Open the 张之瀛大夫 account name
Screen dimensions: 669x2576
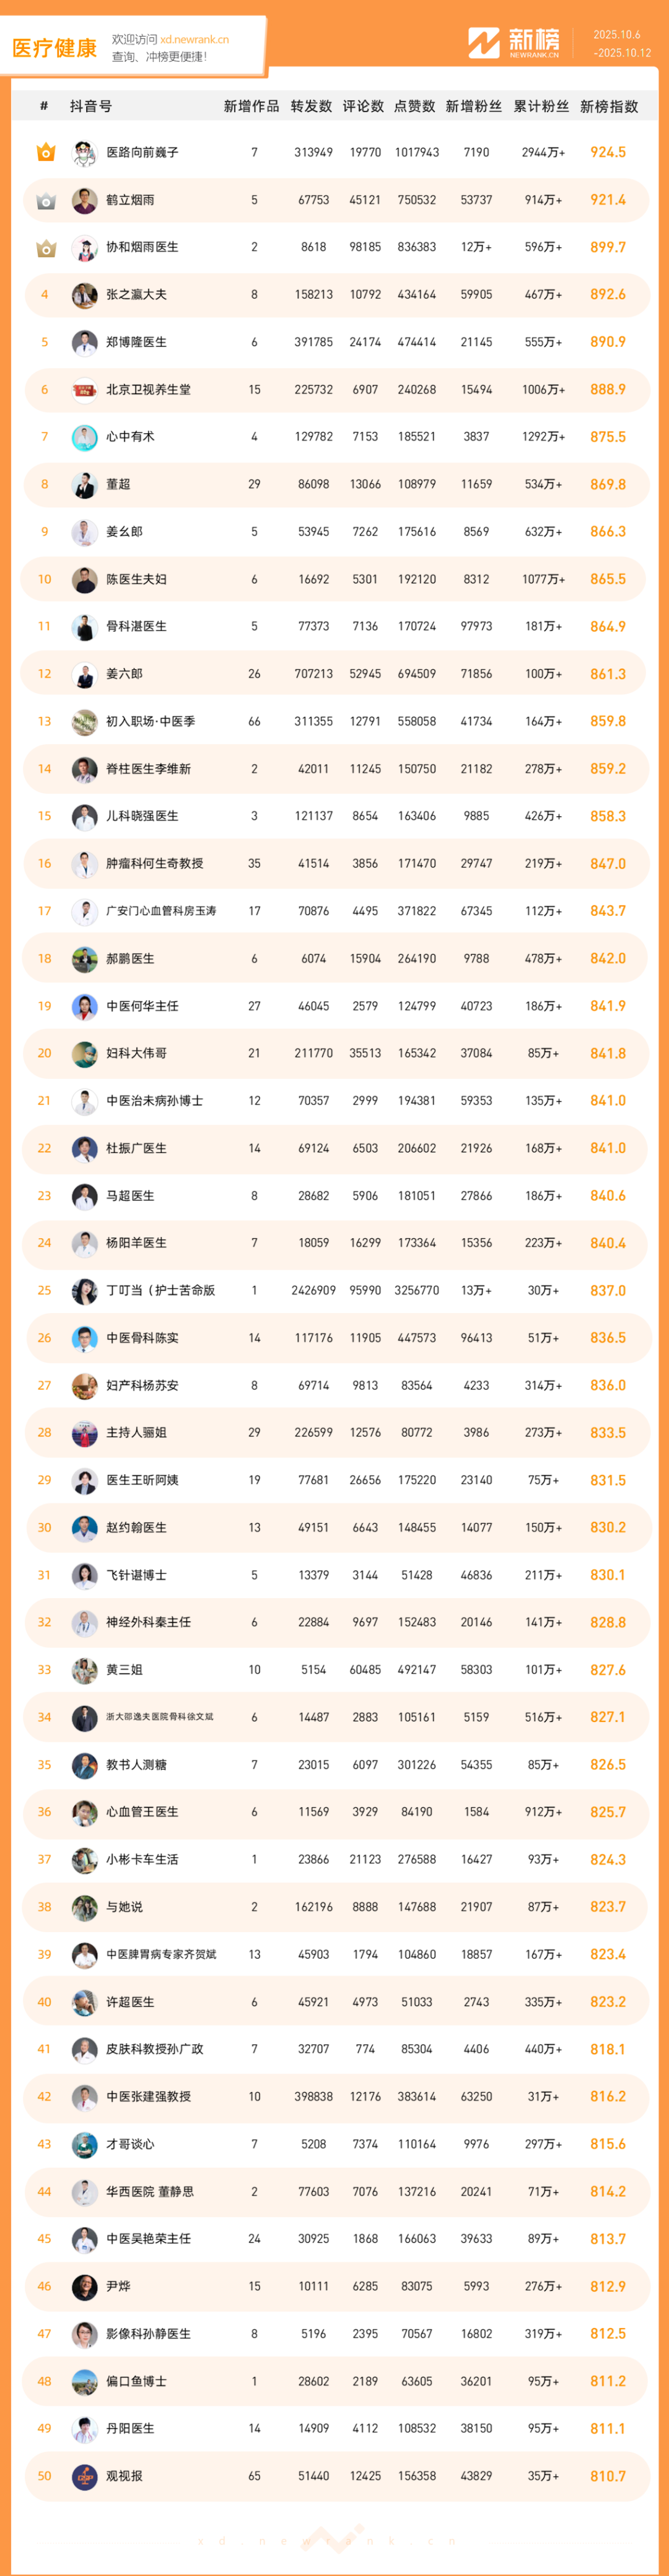click(136, 295)
